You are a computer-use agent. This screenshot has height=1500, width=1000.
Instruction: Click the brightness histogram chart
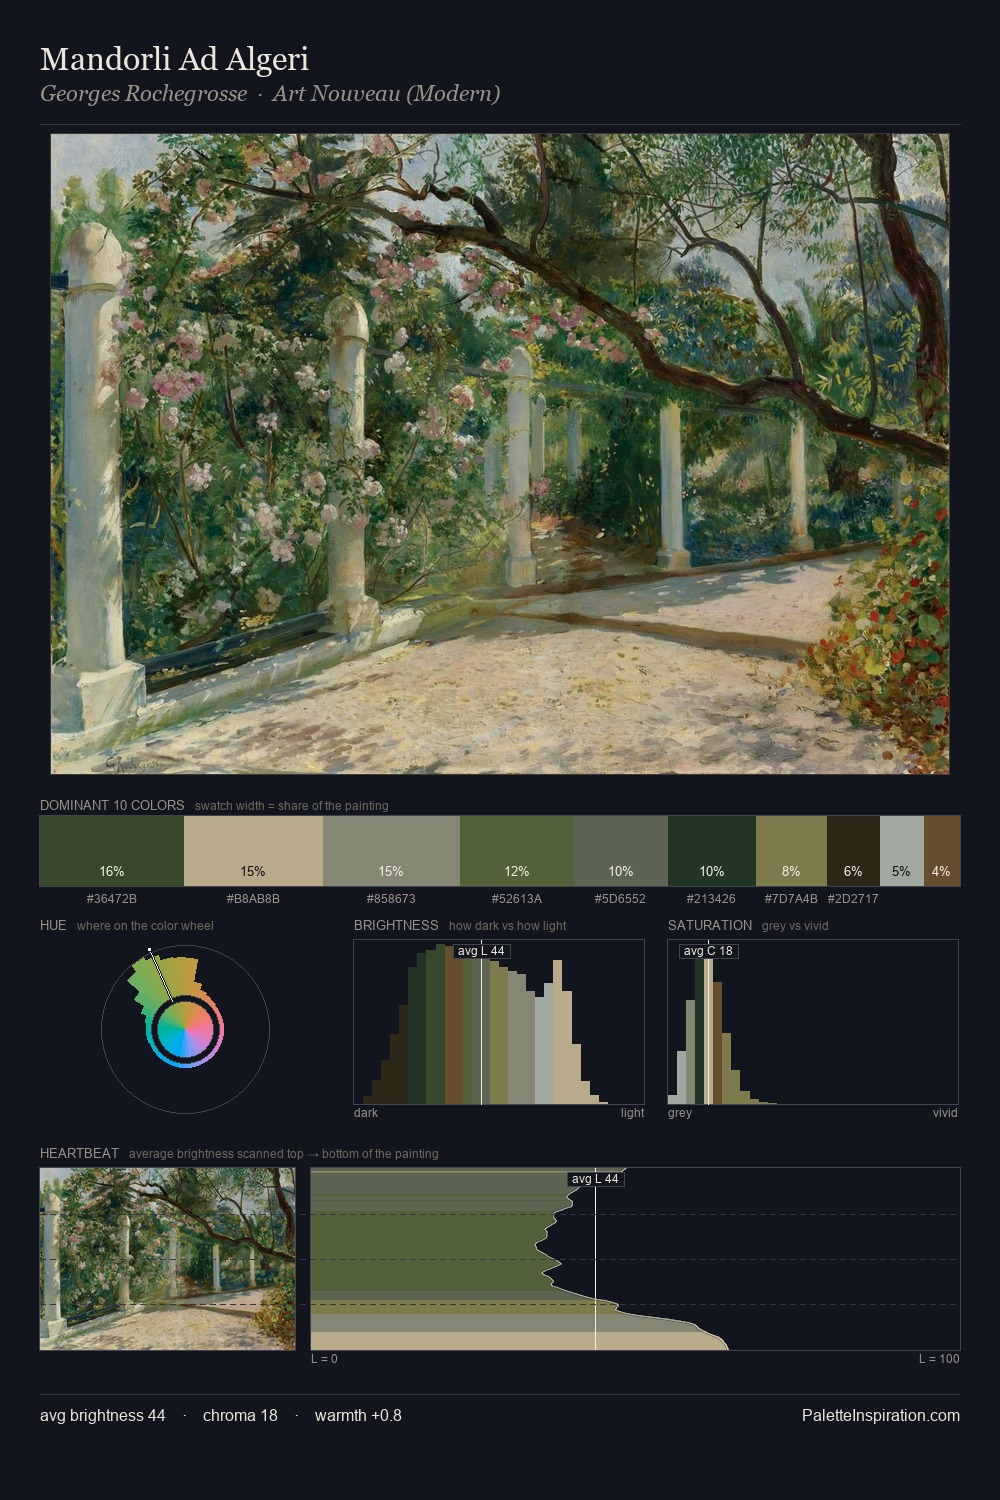(x=499, y=1022)
